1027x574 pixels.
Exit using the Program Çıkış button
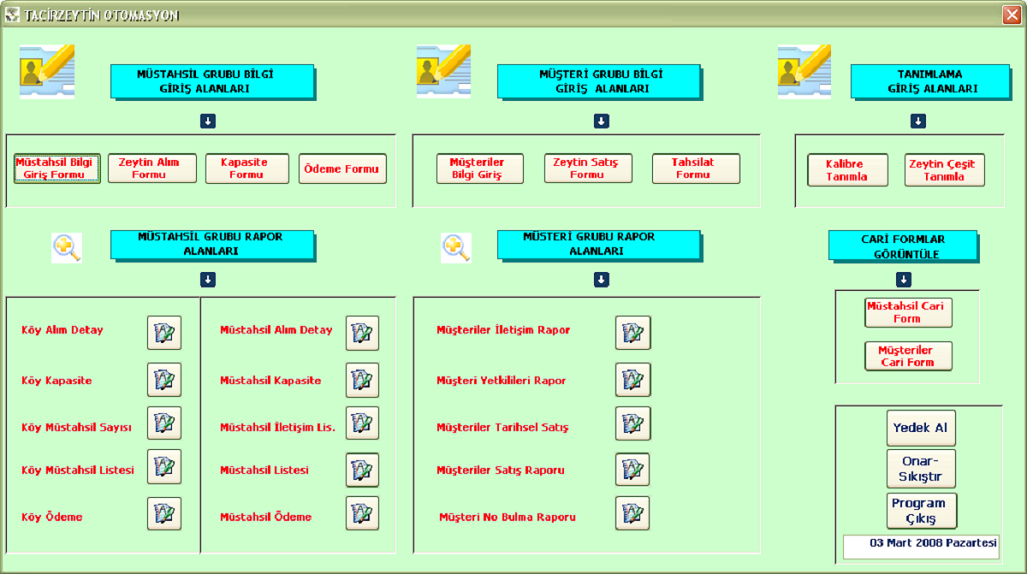tap(921, 511)
